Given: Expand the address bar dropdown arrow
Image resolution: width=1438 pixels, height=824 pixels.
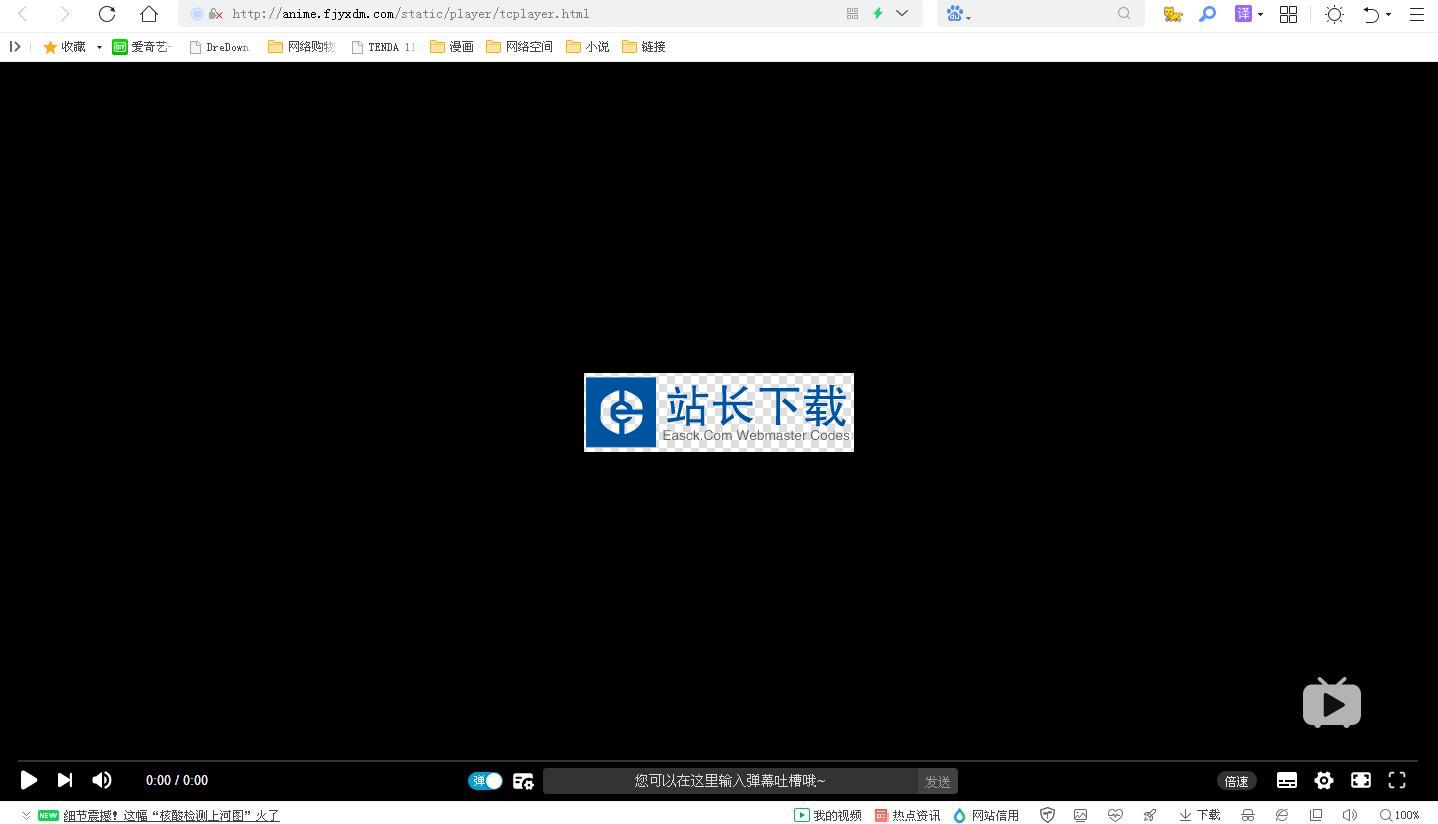Looking at the screenshot, I should click(902, 14).
